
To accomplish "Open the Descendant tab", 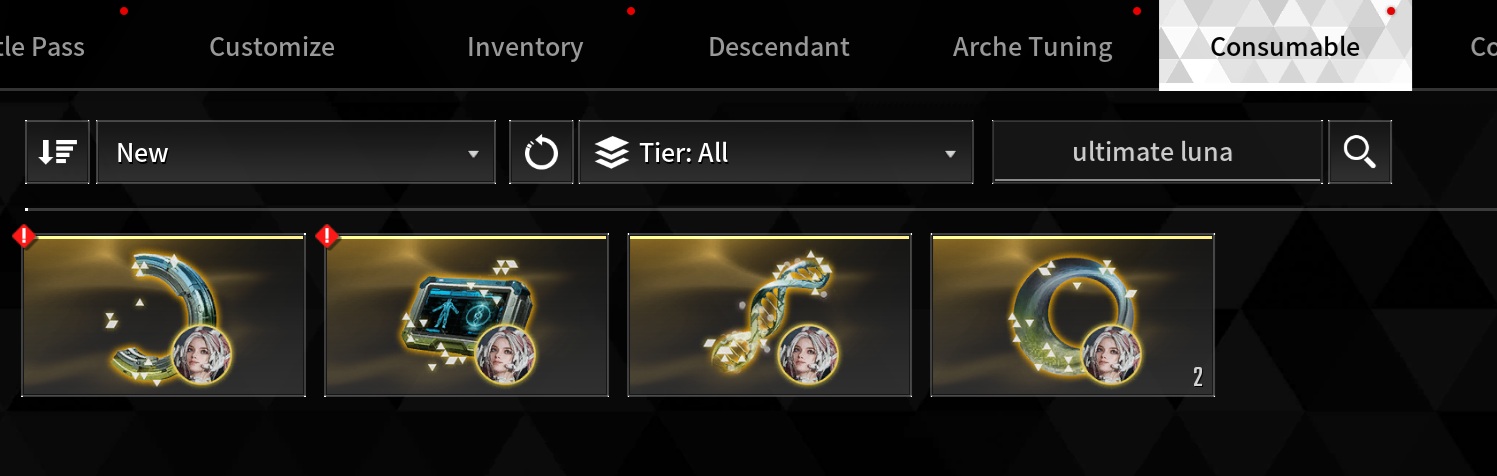I will (779, 47).
